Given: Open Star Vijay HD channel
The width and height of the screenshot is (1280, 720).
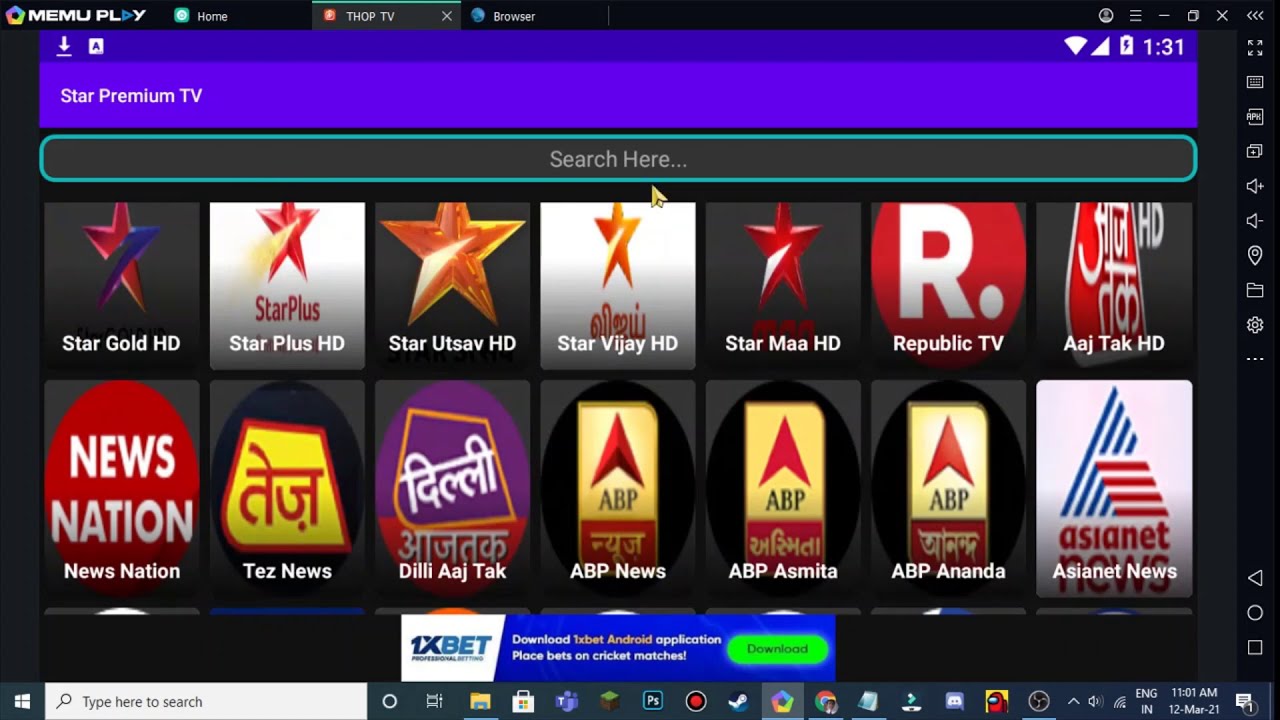Looking at the screenshot, I should tap(618, 286).
